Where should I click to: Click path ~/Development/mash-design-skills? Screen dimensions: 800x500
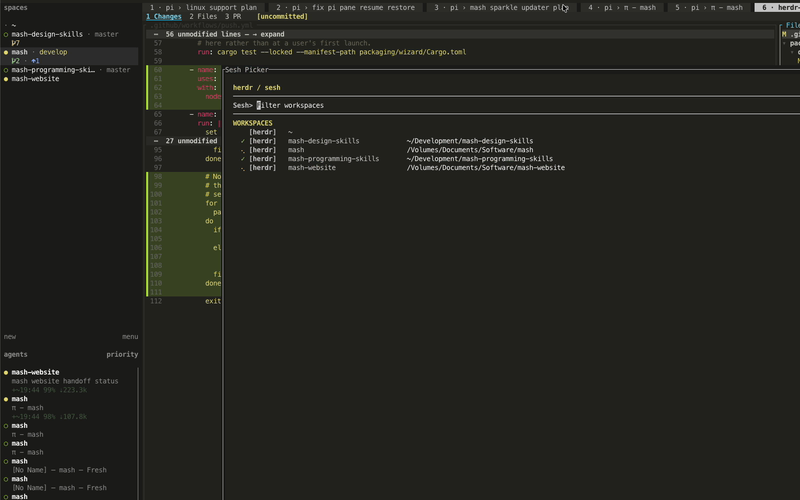tap(470, 141)
